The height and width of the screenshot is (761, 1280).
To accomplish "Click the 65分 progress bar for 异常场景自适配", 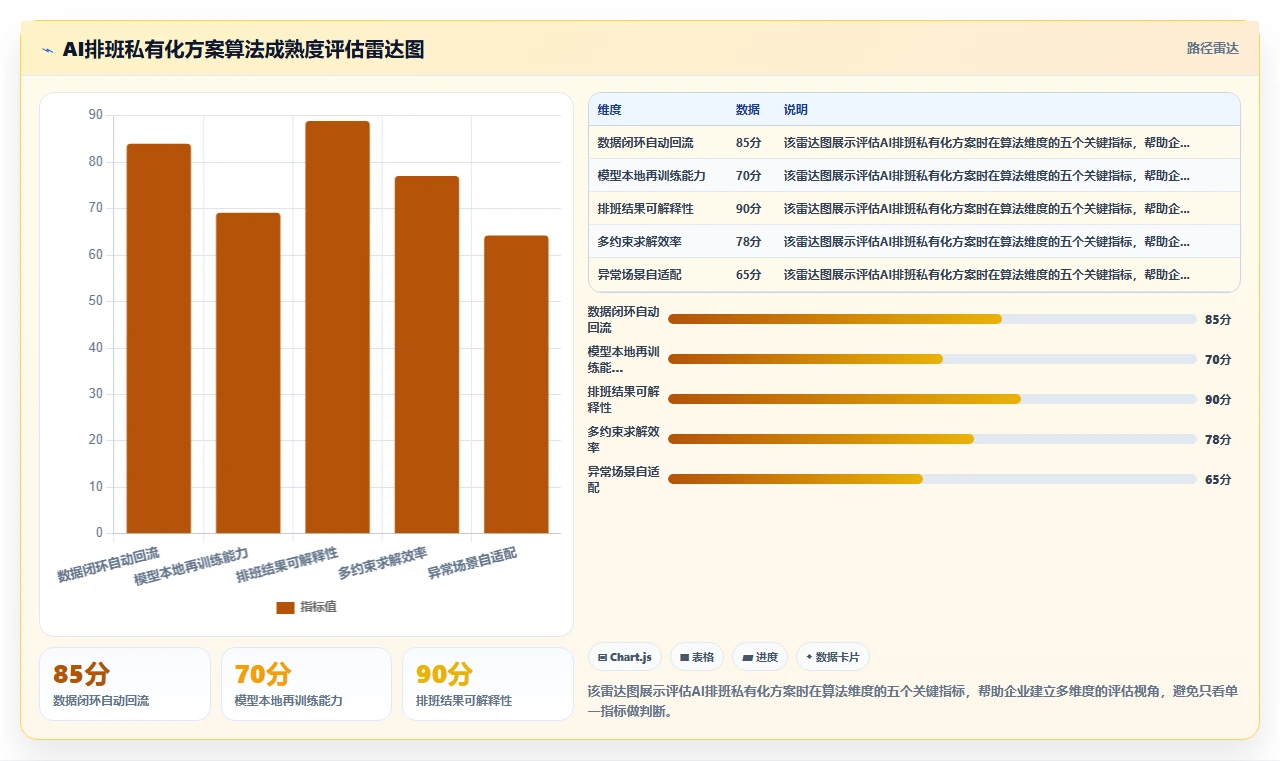I will (932, 479).
